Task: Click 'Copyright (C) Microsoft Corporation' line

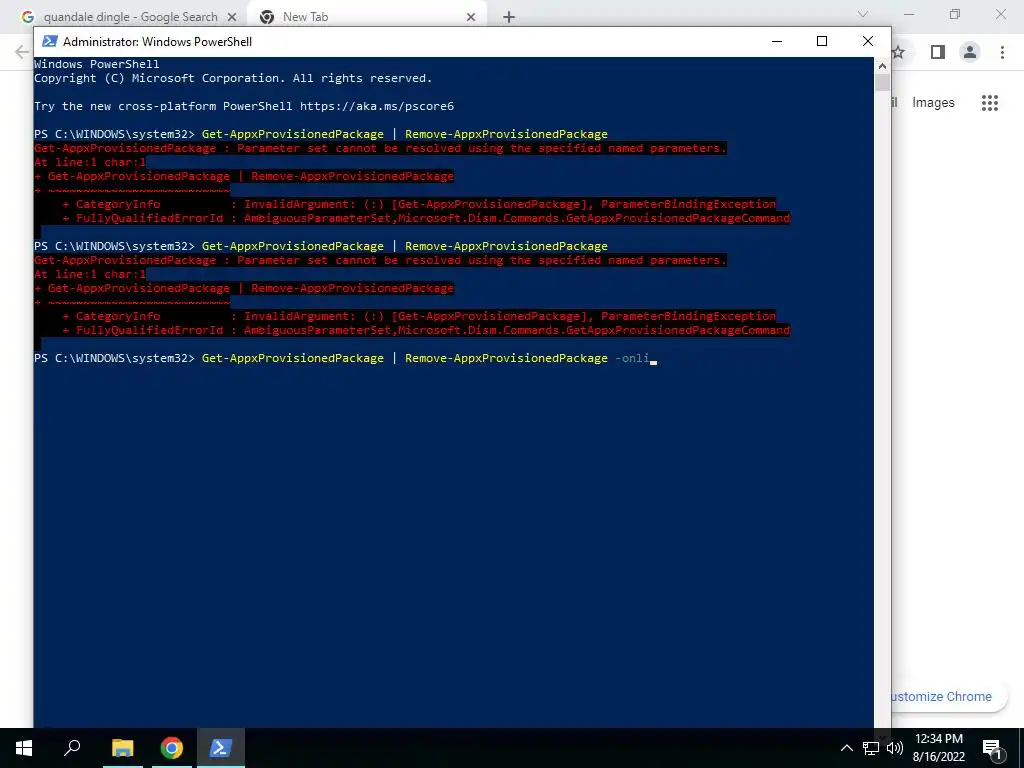Action: tap(233, 78)
